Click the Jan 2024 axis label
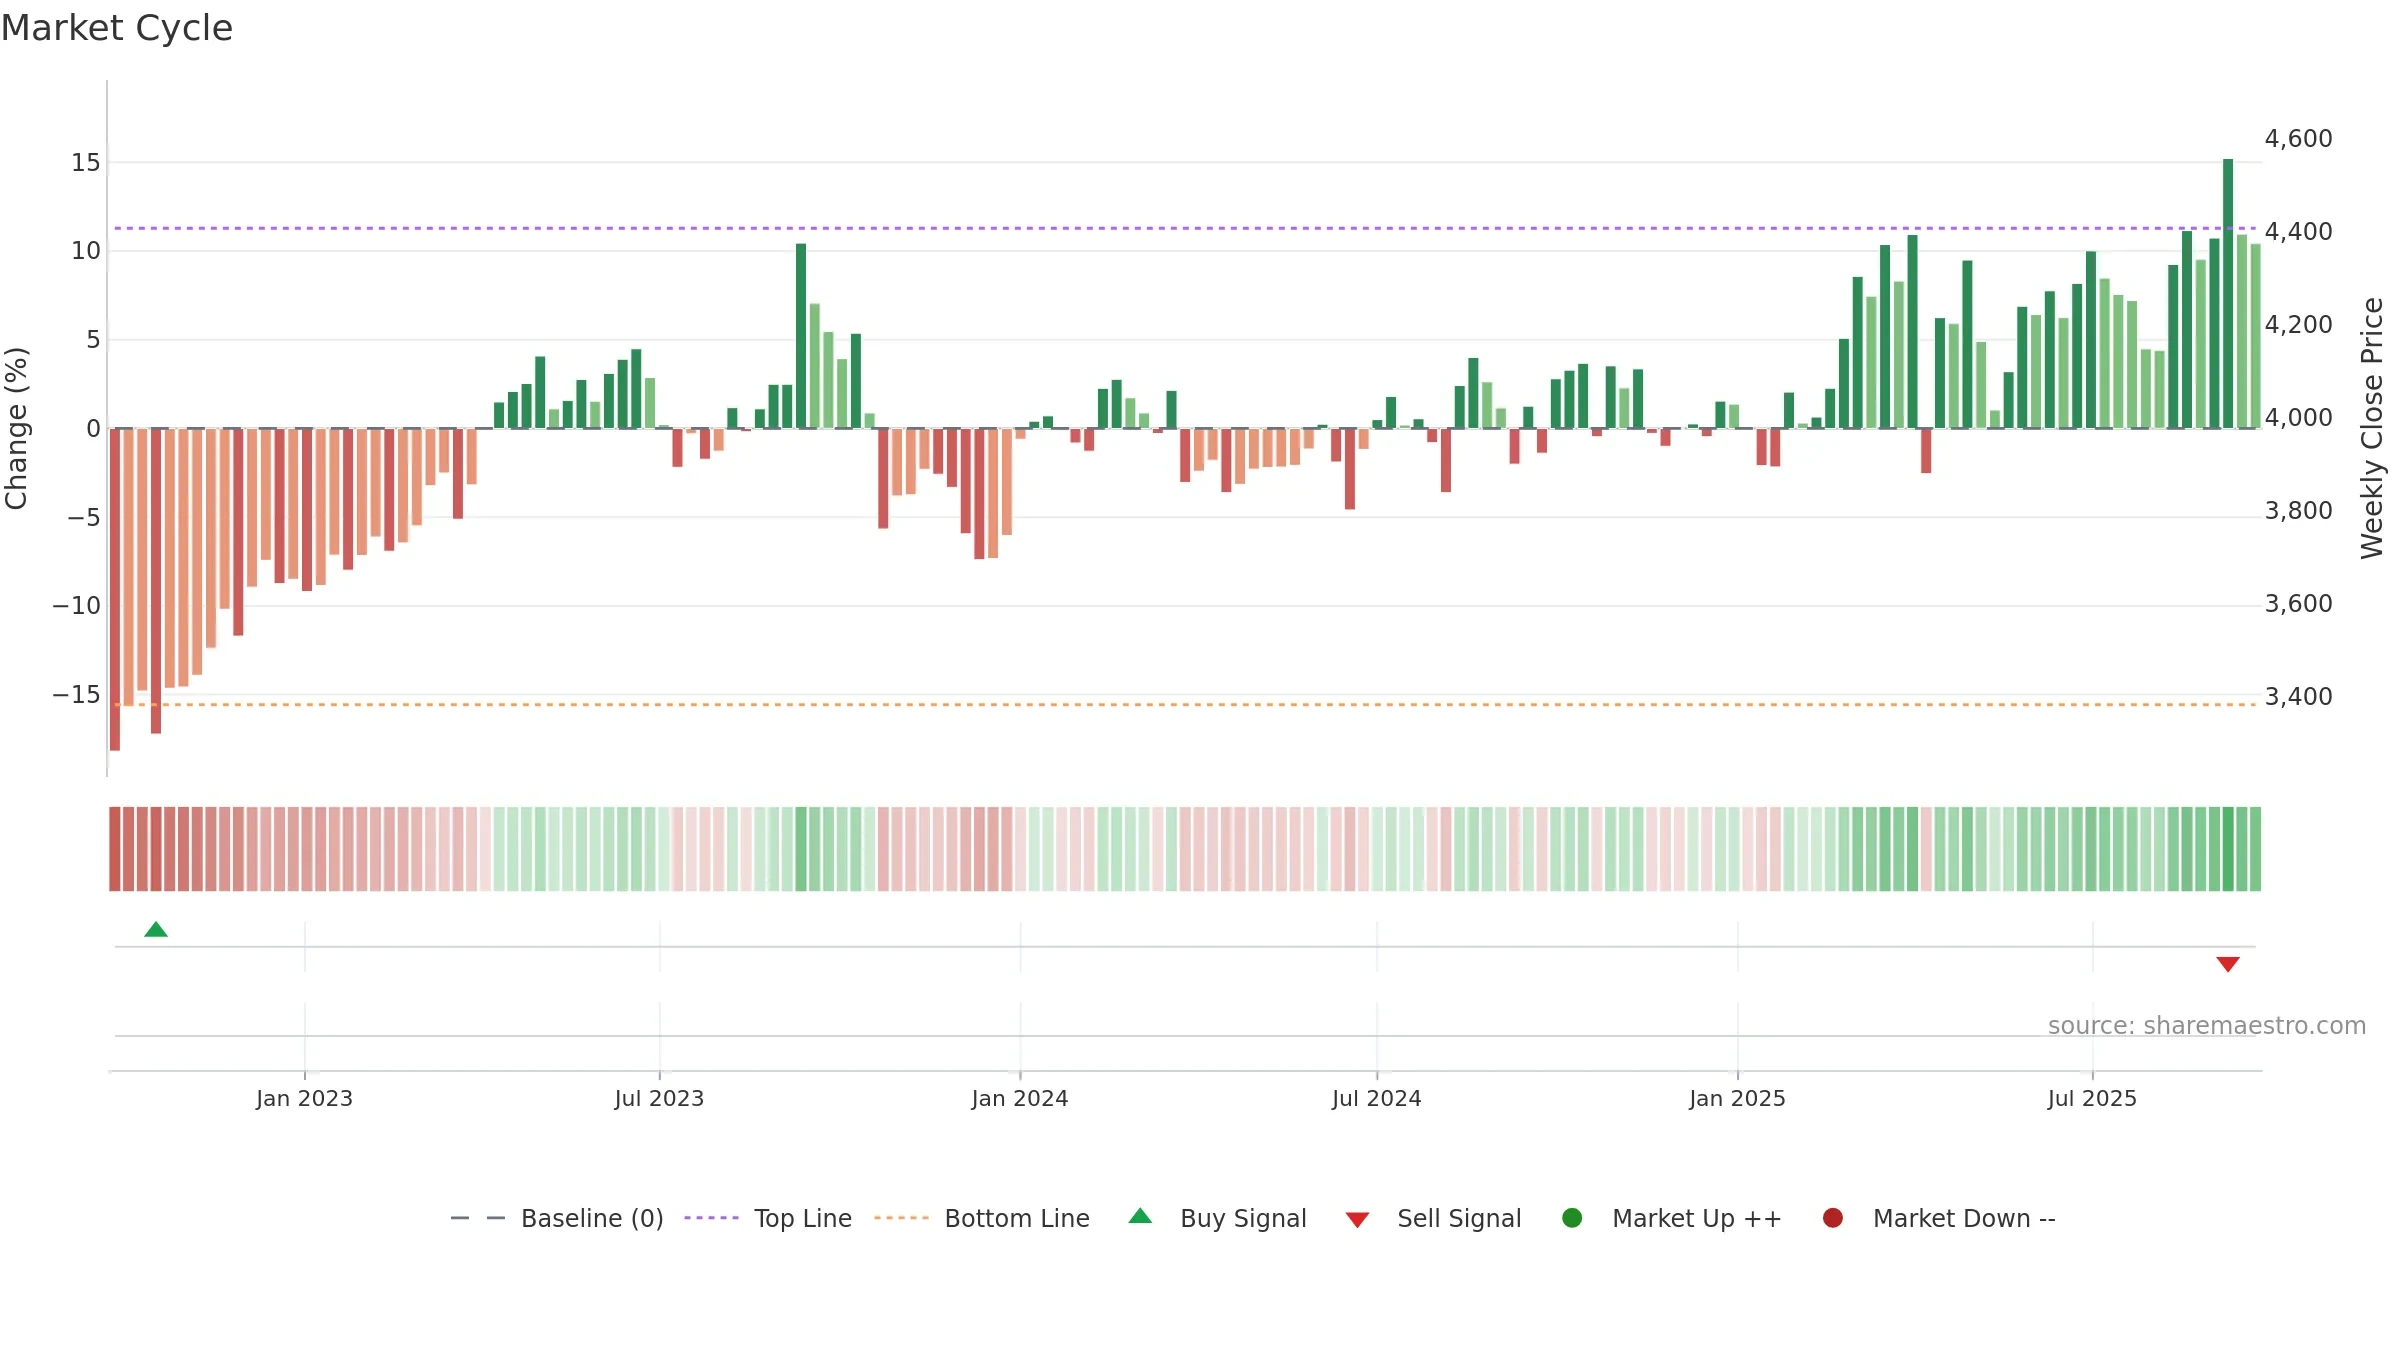The image size is (2400, 1350). tap(1020, 1099)
